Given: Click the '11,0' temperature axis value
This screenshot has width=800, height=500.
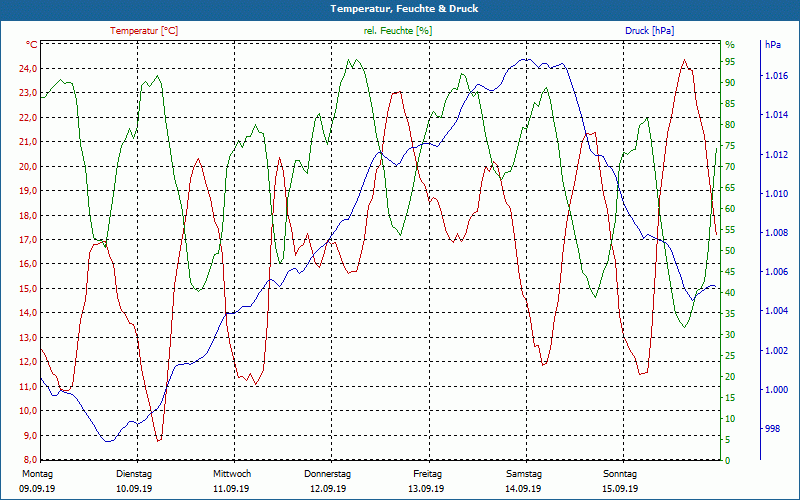Looking at the screenshot, I should coord(28,386).
